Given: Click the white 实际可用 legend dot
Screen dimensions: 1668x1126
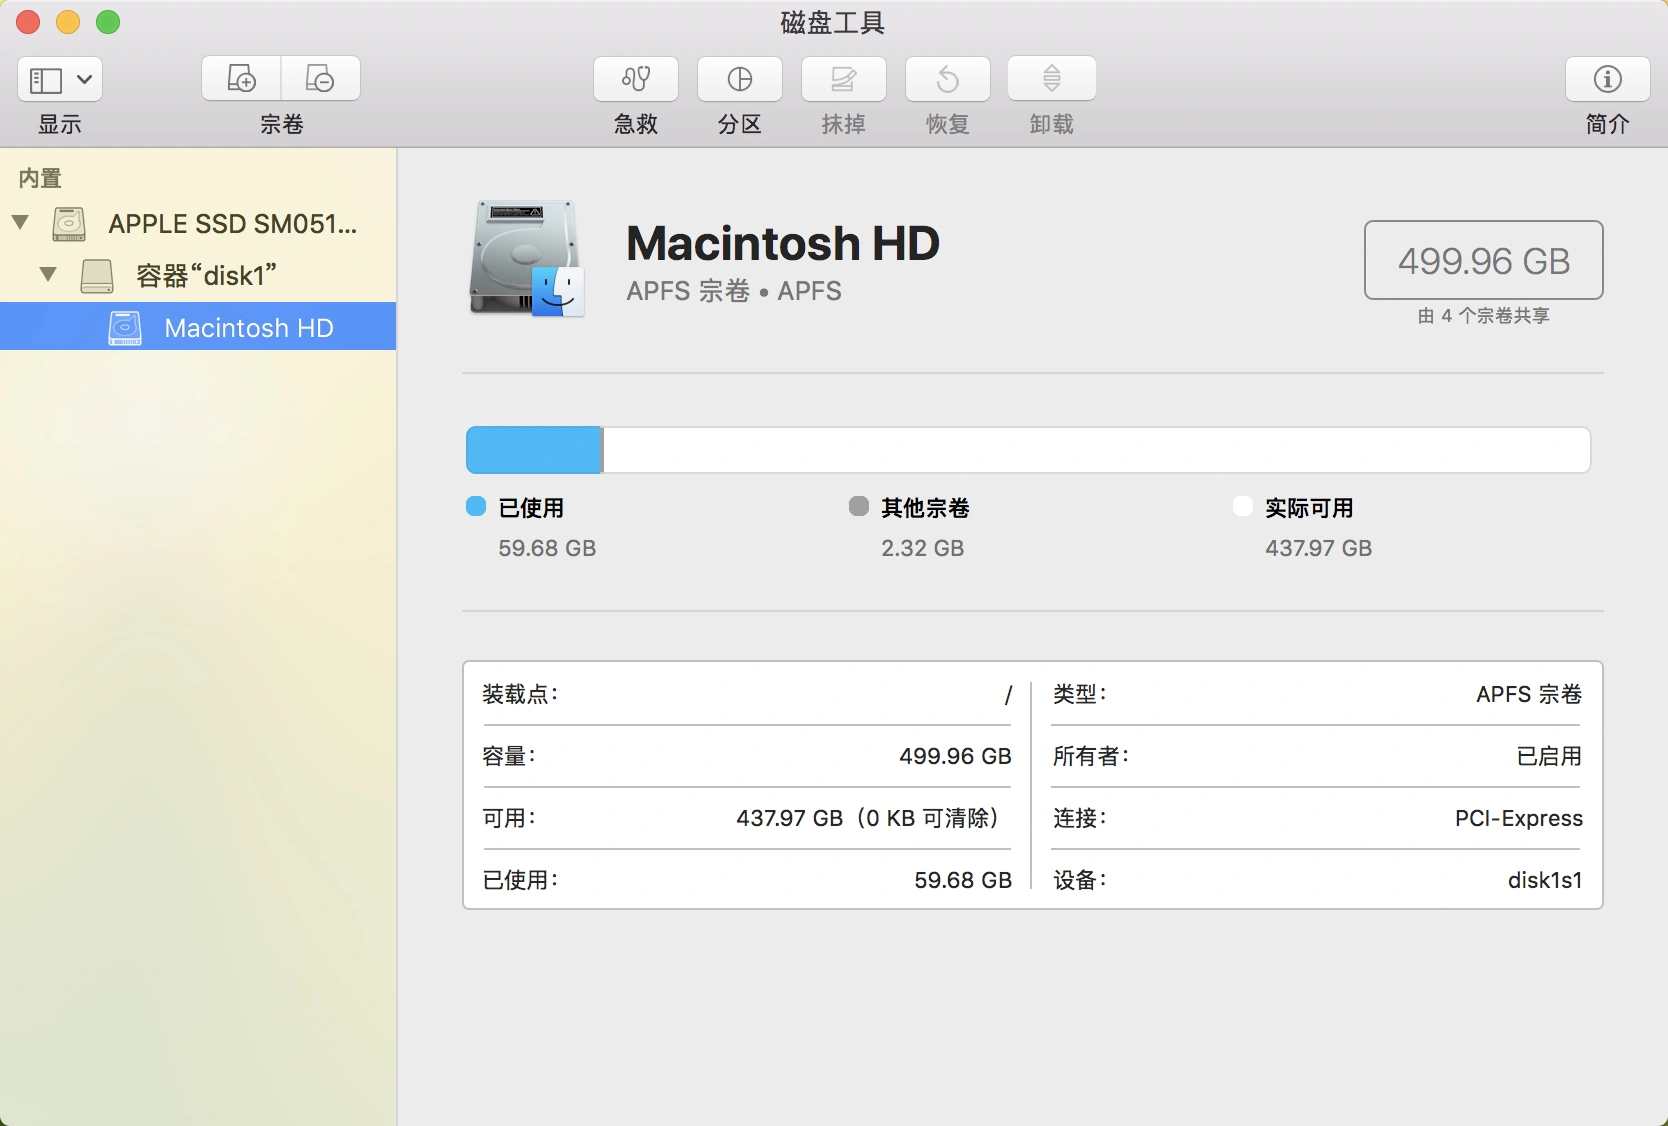Looking at the screenshot, I should point(1243,506).
